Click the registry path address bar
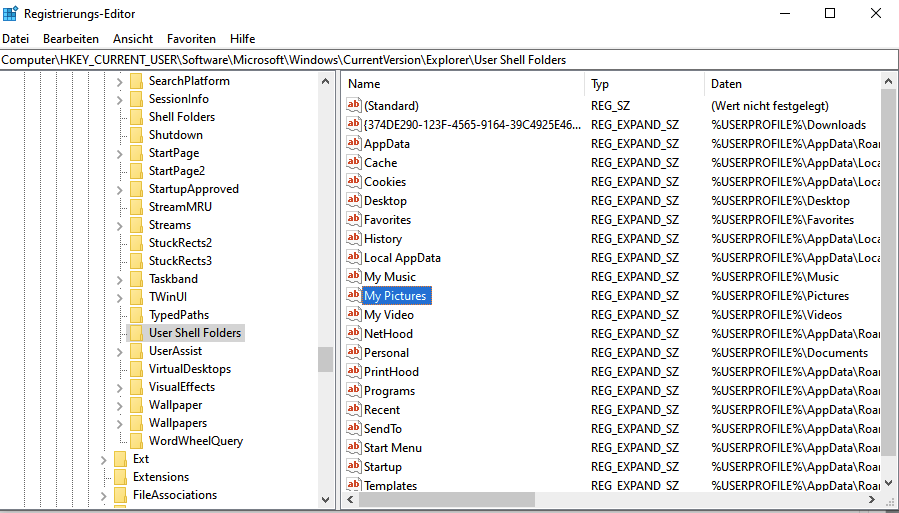Image resolution: width=899 pixels, height=513 pixels. [x=449, y=60]
